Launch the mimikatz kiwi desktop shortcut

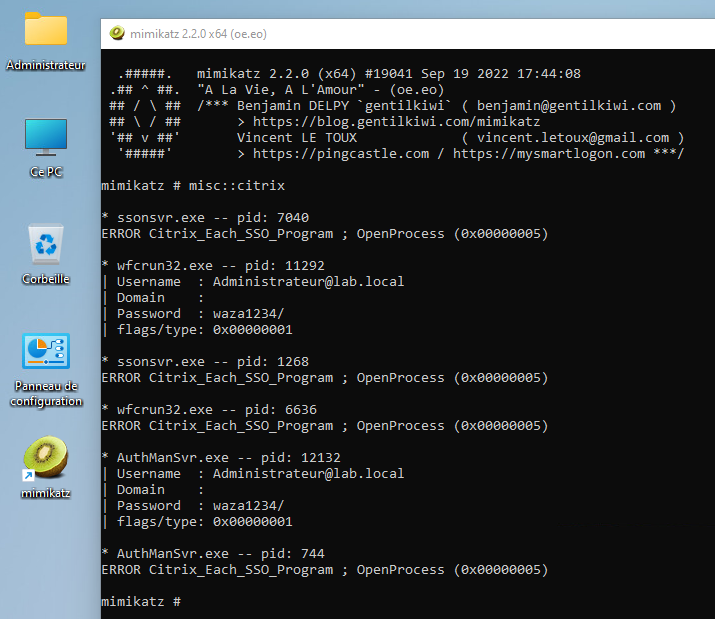click(46, 468)
